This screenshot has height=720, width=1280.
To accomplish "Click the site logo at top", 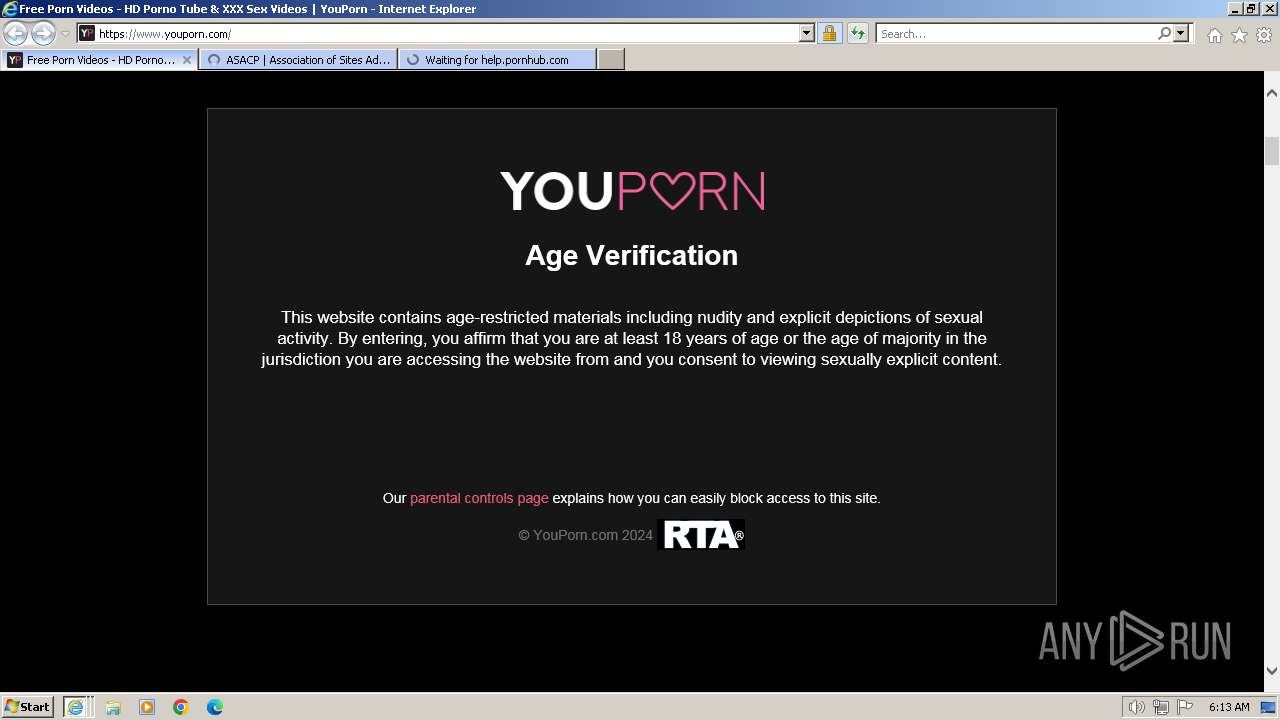I will [x=632, y=191].
